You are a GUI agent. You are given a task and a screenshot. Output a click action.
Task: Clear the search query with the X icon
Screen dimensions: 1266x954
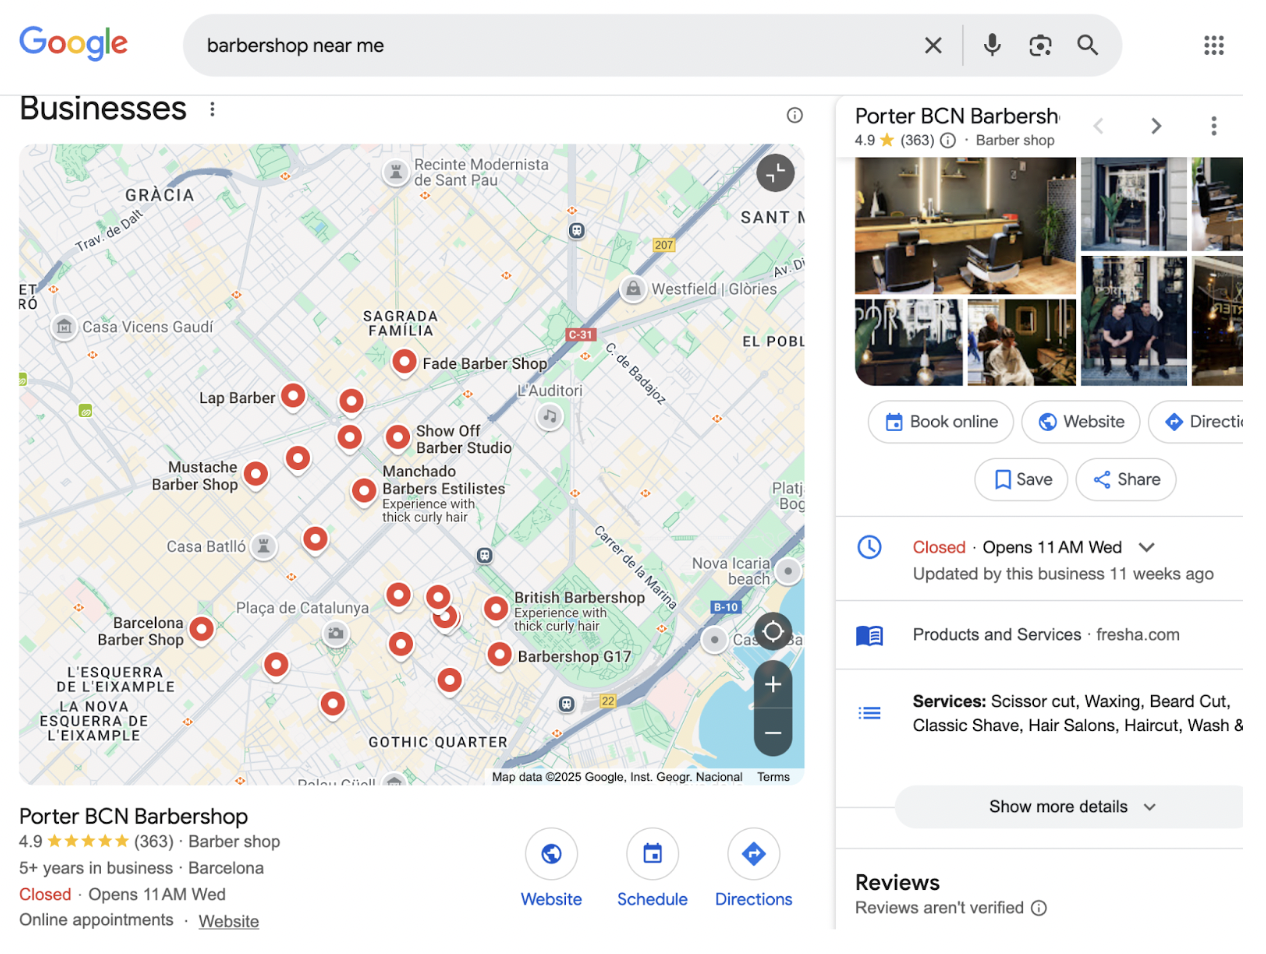(933, 44)
